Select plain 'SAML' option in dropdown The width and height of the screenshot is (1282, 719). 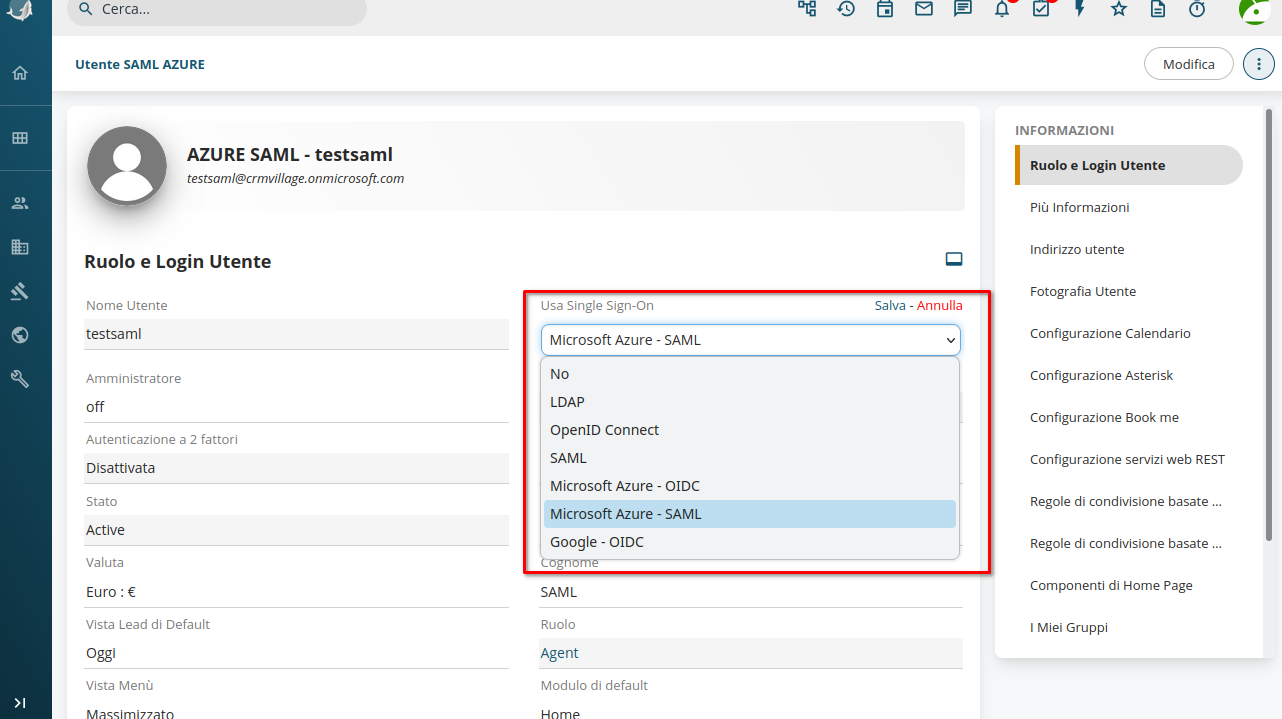(750, 458)
